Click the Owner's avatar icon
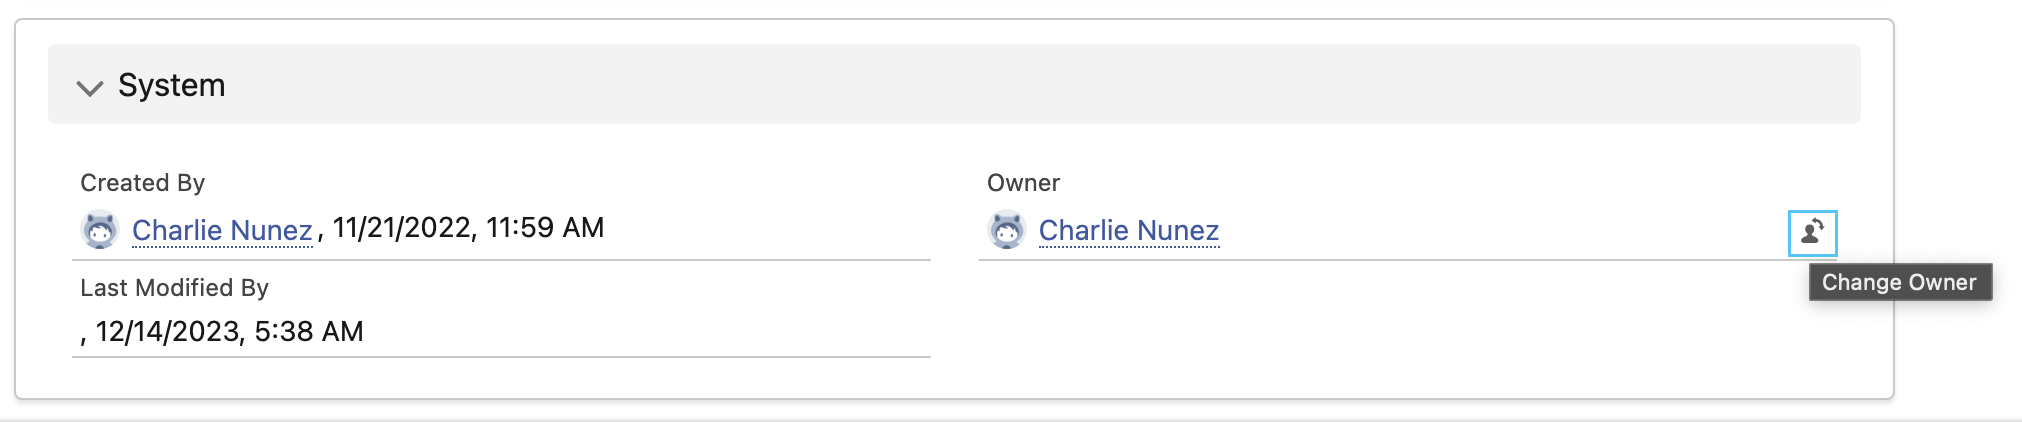 [x=1007, y=230]
